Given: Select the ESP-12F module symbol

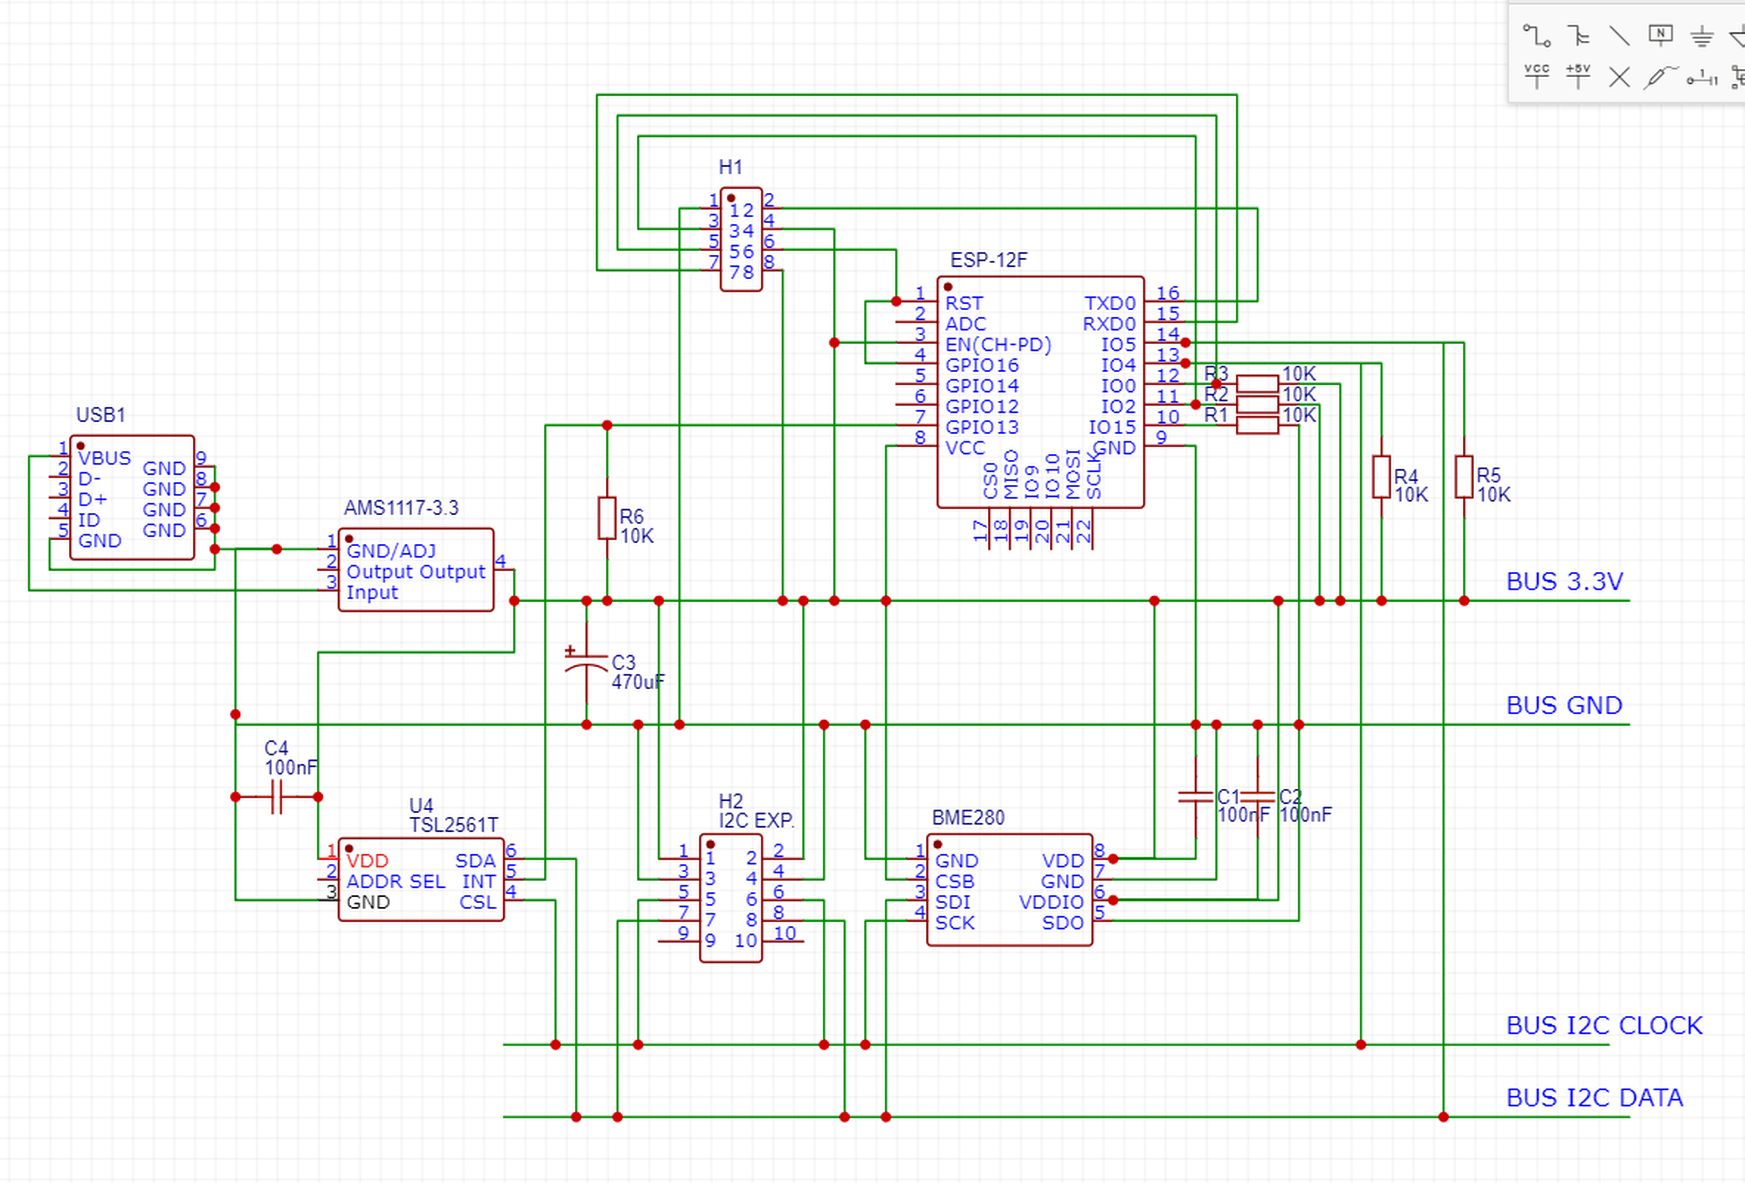Looking at the screenshot, I should click(1040, 390).
